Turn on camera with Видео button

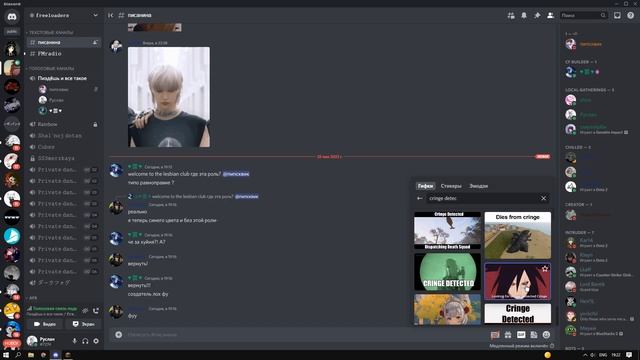coord(45,324)
